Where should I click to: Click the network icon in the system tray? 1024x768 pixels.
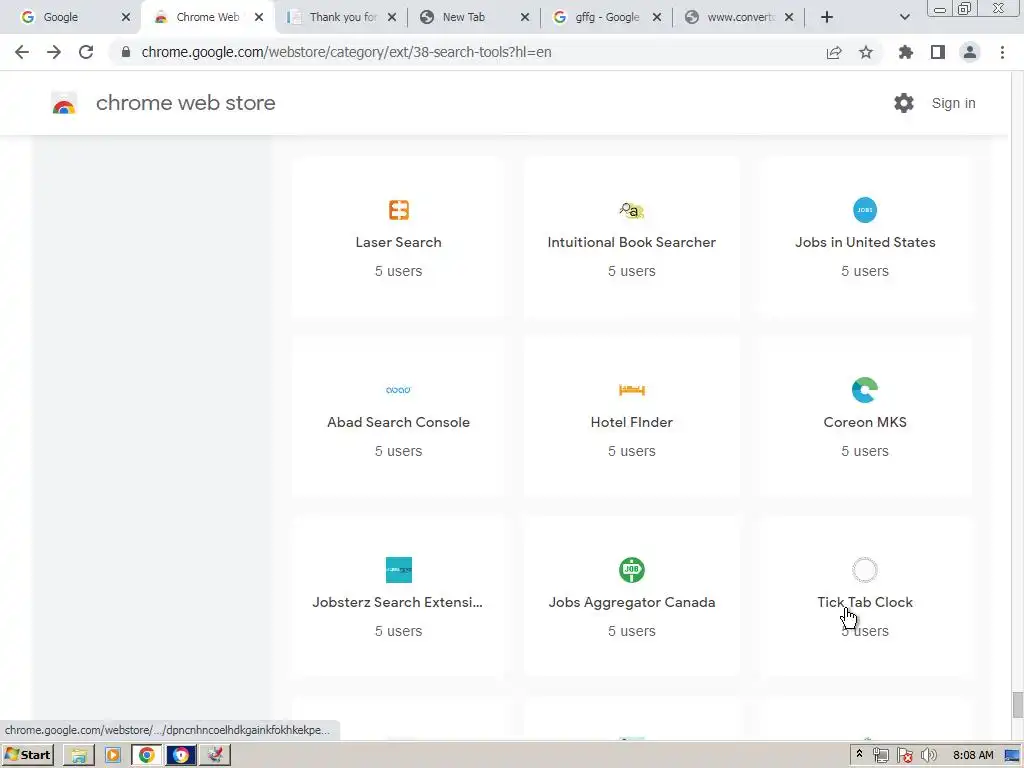[x=881, y=755]
